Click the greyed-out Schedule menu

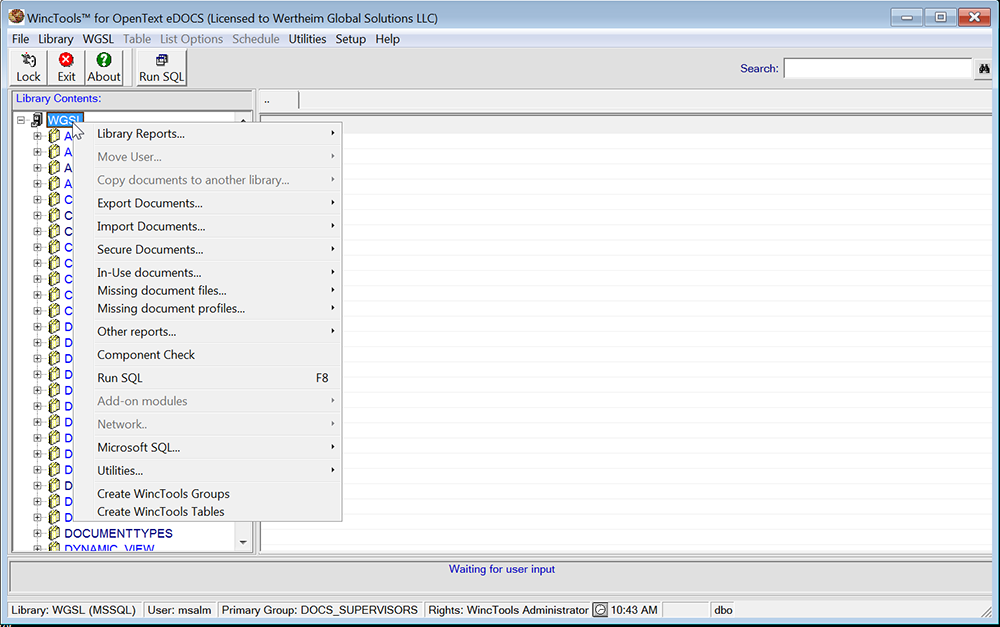click(x=256, y=39)
